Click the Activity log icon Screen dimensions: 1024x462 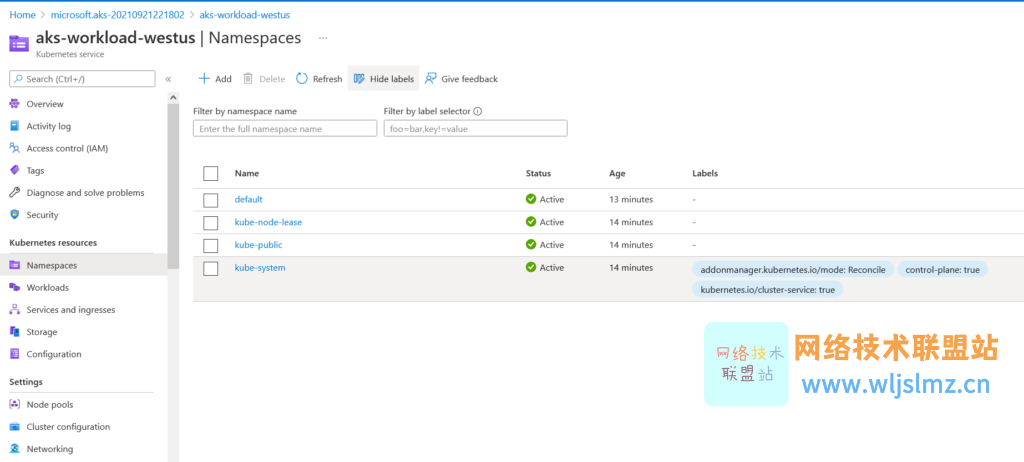coord(14,126)
